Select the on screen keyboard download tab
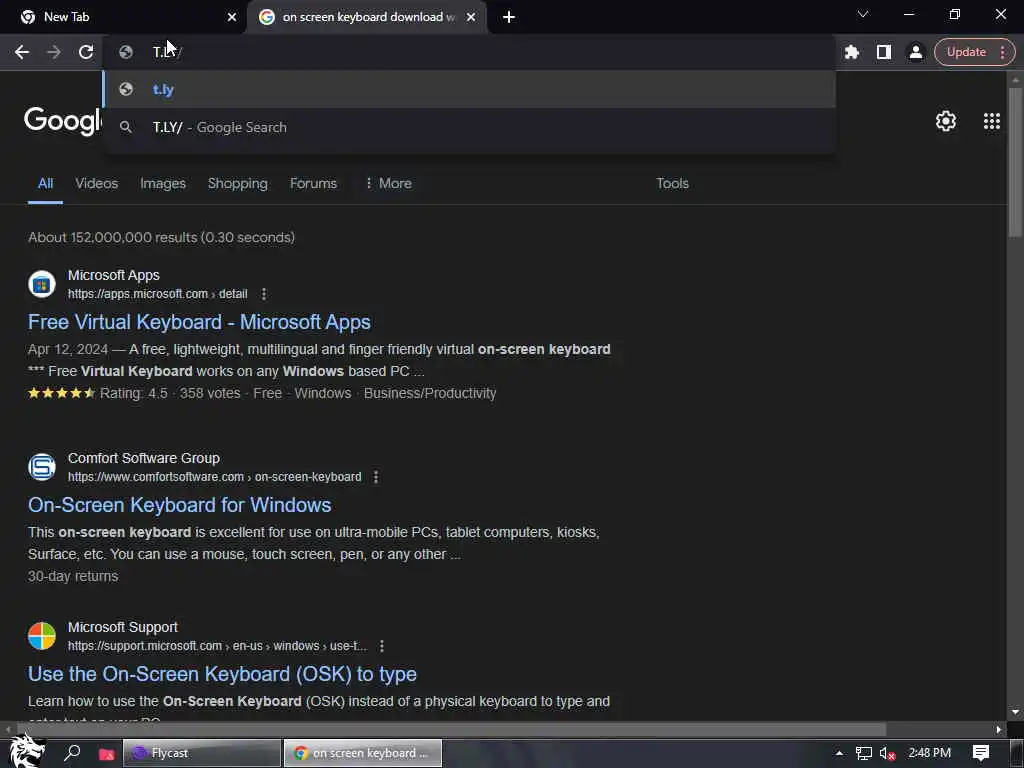The width and height of the screenshot is (1024, 768). 366,17
